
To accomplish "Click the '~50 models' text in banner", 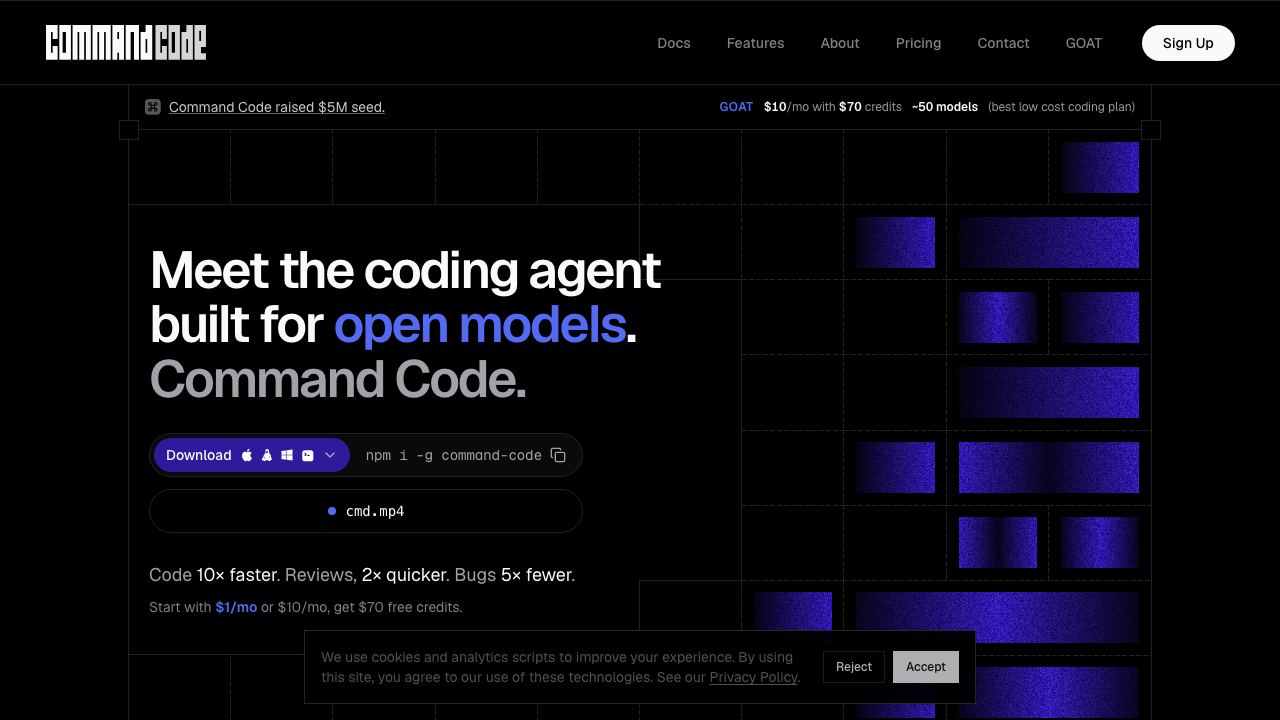I will [945, 107].
